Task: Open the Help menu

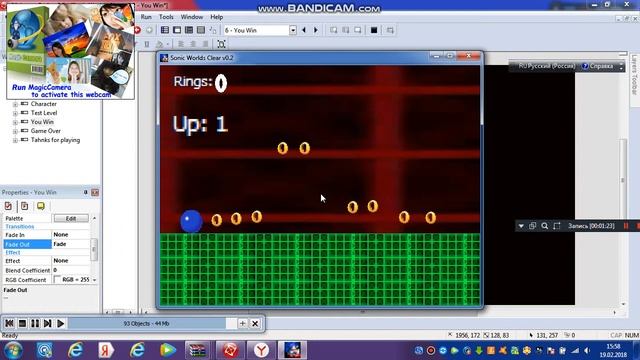Action: click(x=216, y=17)
